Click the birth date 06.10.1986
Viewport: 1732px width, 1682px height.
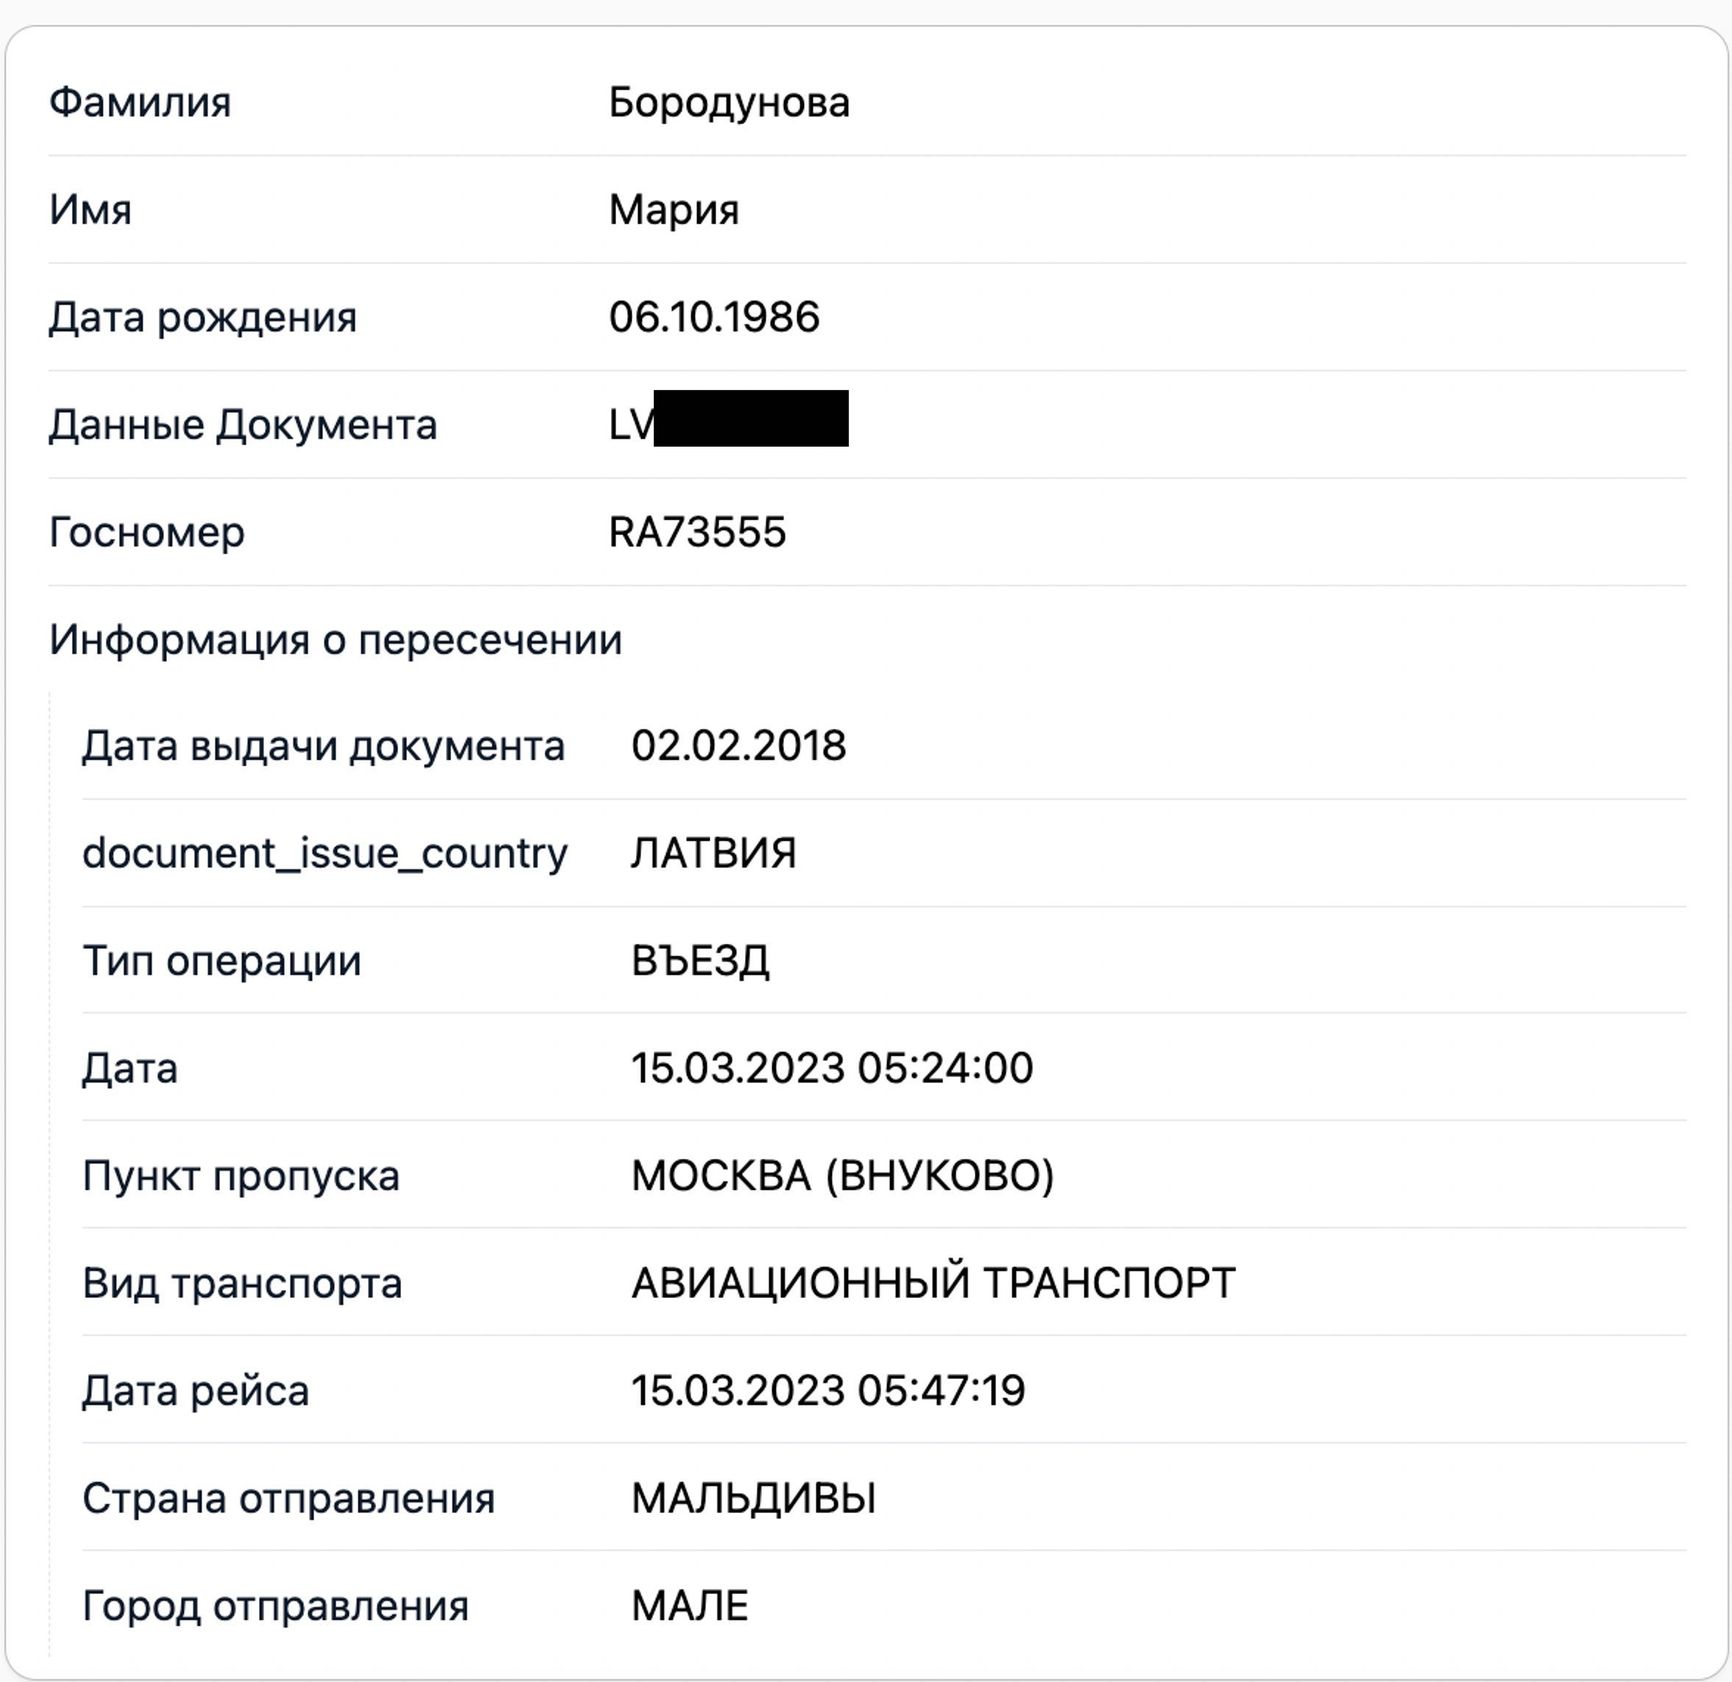(x=714, y=317)
